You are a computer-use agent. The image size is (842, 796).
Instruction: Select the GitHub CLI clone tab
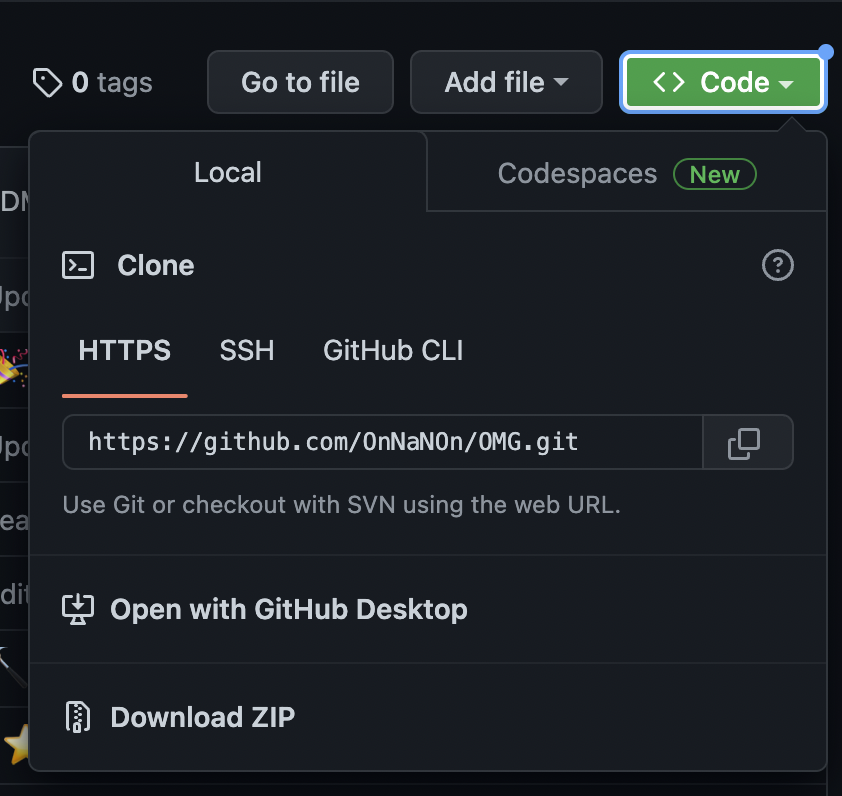[x=393, y=351]
